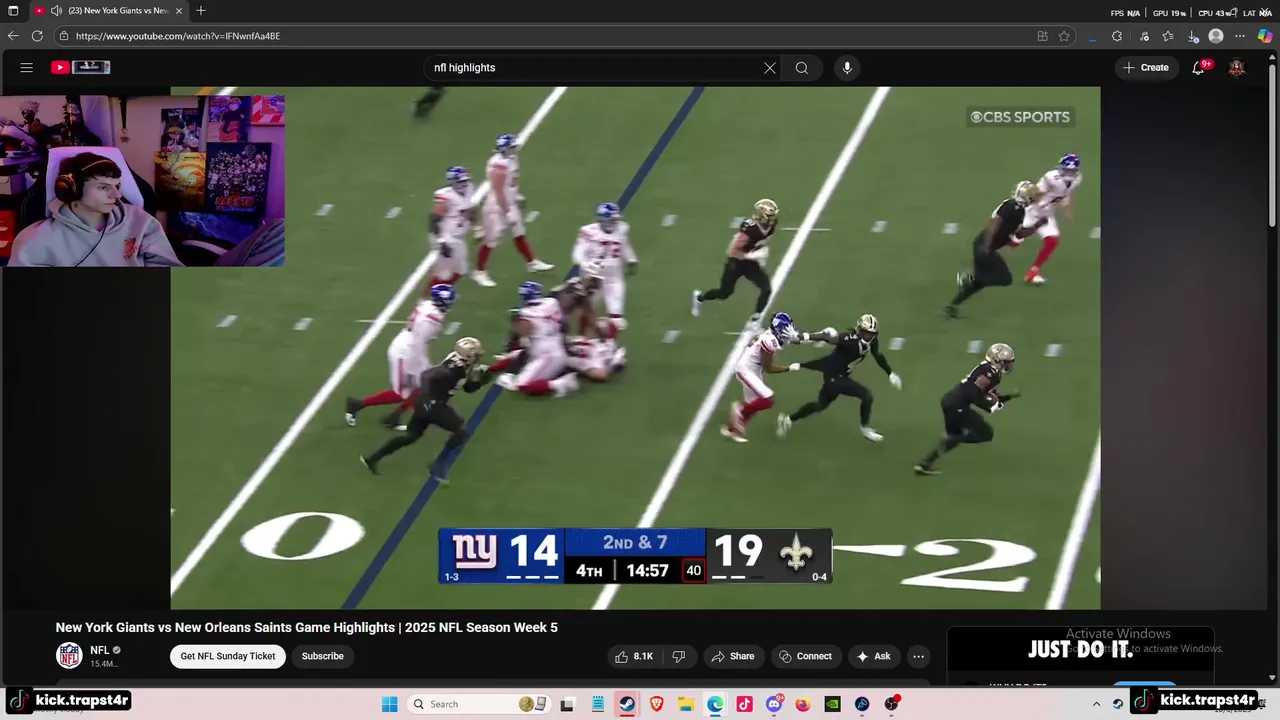
Task: Open the NFL channel name link
Action: coord(99,650)
